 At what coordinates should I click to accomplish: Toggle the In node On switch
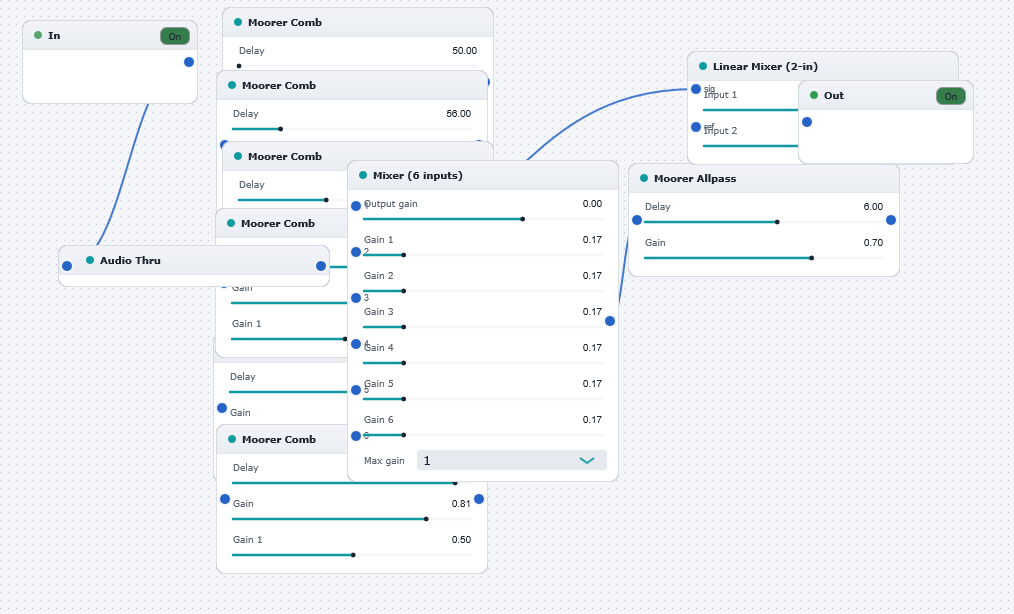[x=175, y=36]
